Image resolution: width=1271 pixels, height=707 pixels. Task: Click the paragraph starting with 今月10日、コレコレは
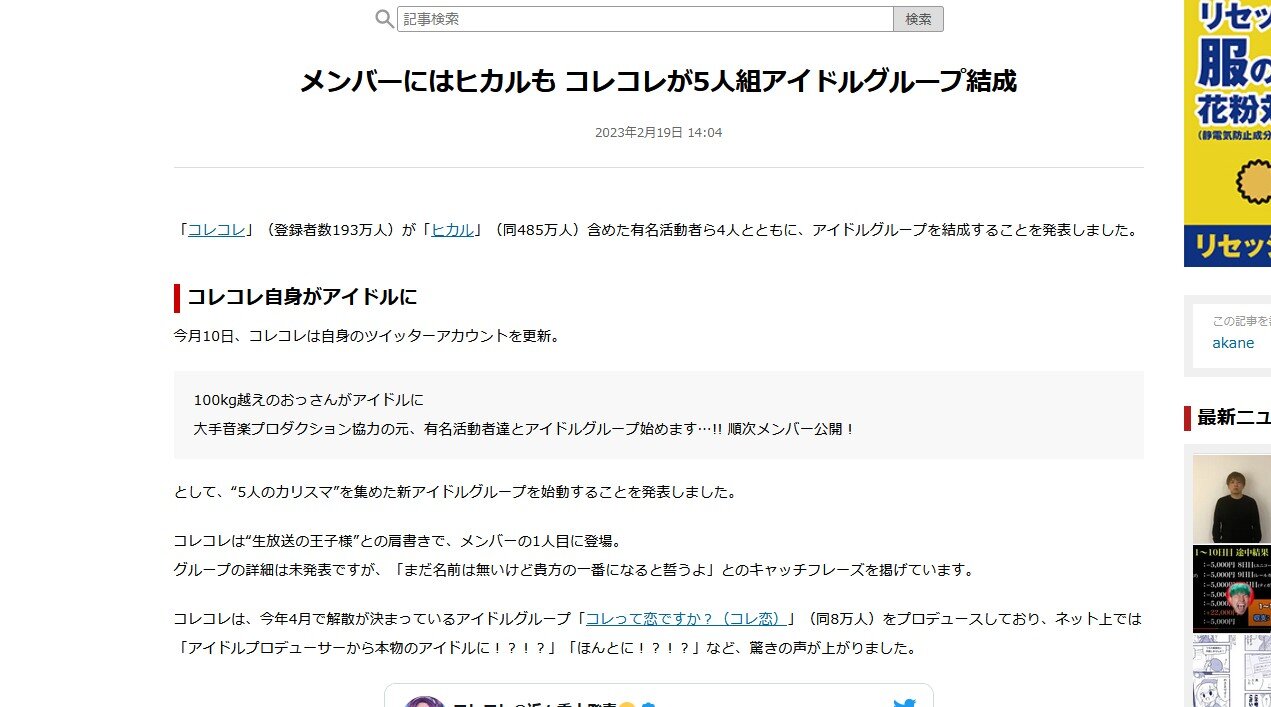(x=369, y=336)
